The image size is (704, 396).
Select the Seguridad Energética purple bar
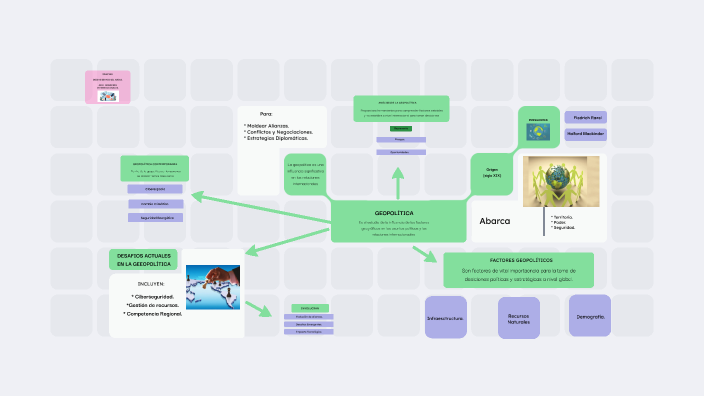[155, 218]
